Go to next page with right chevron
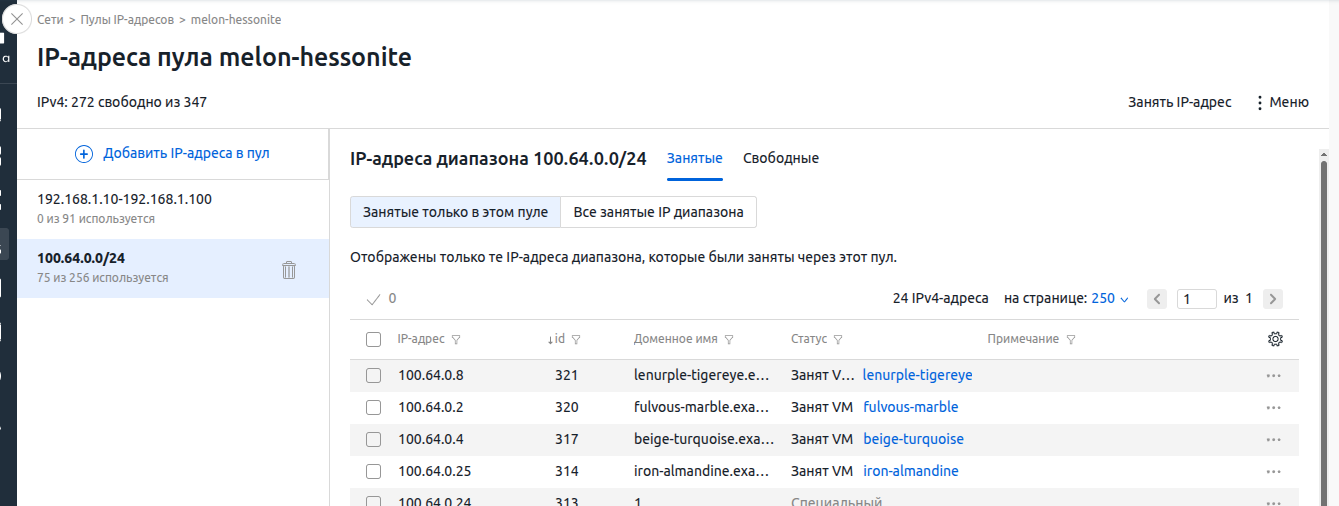This screenshot has height=506, width=1339. pos(1272,299)
